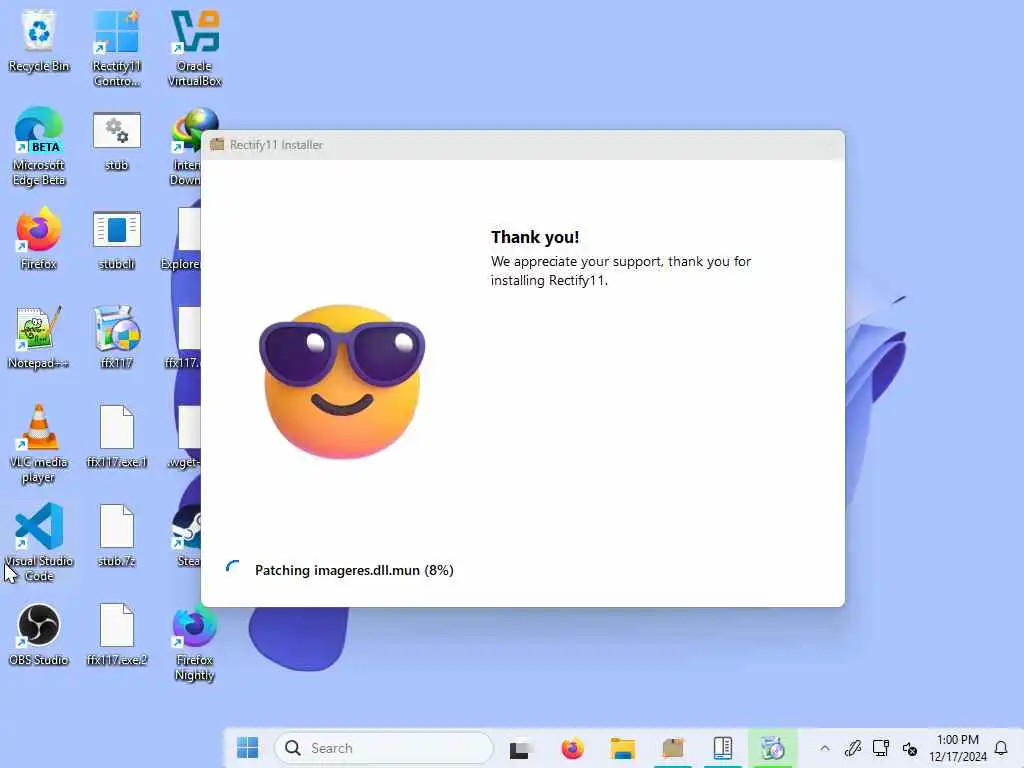1024x768 pixels.
Task: Open Firefox from the taskbar
Action: pyautogui.click(x=572, y=748)
